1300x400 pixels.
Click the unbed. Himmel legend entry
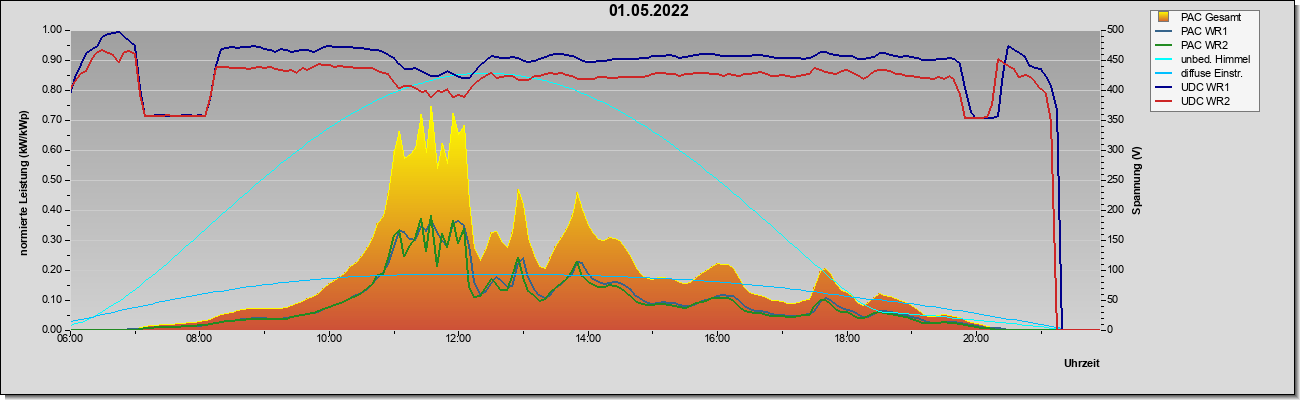click(1203, 59)
